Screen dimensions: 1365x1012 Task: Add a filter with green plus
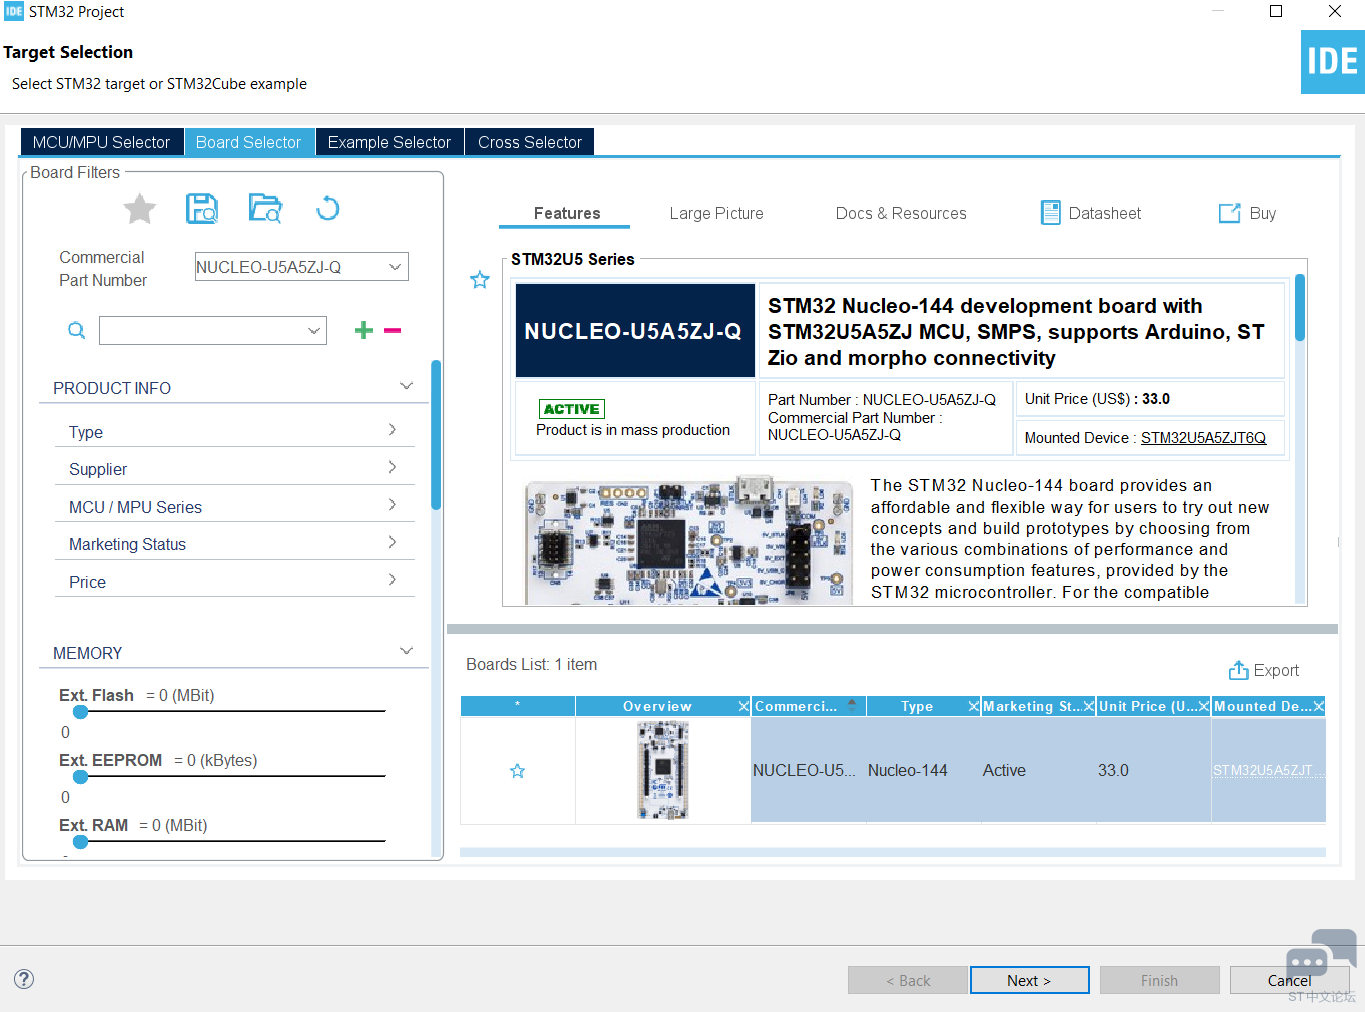(x=364, y=330)
